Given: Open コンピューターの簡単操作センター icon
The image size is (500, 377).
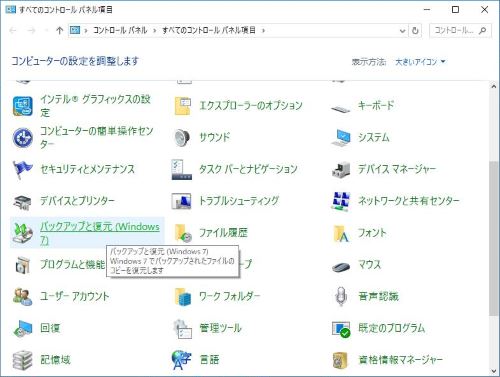Looking at the screenshot, I should click(x=23, y=138).
